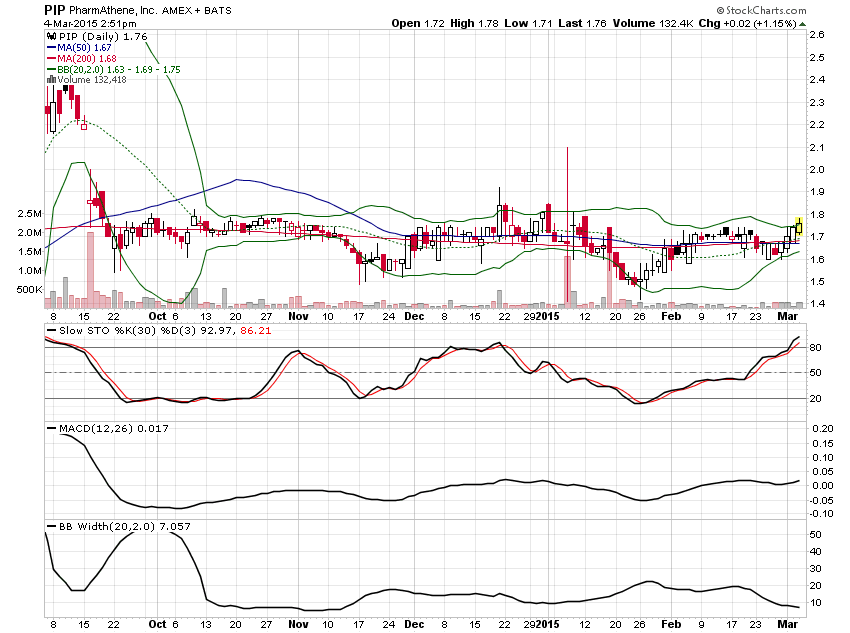Click the Nov date label under the price chart
The image size is (850, 633).
[x=298, y=316]
